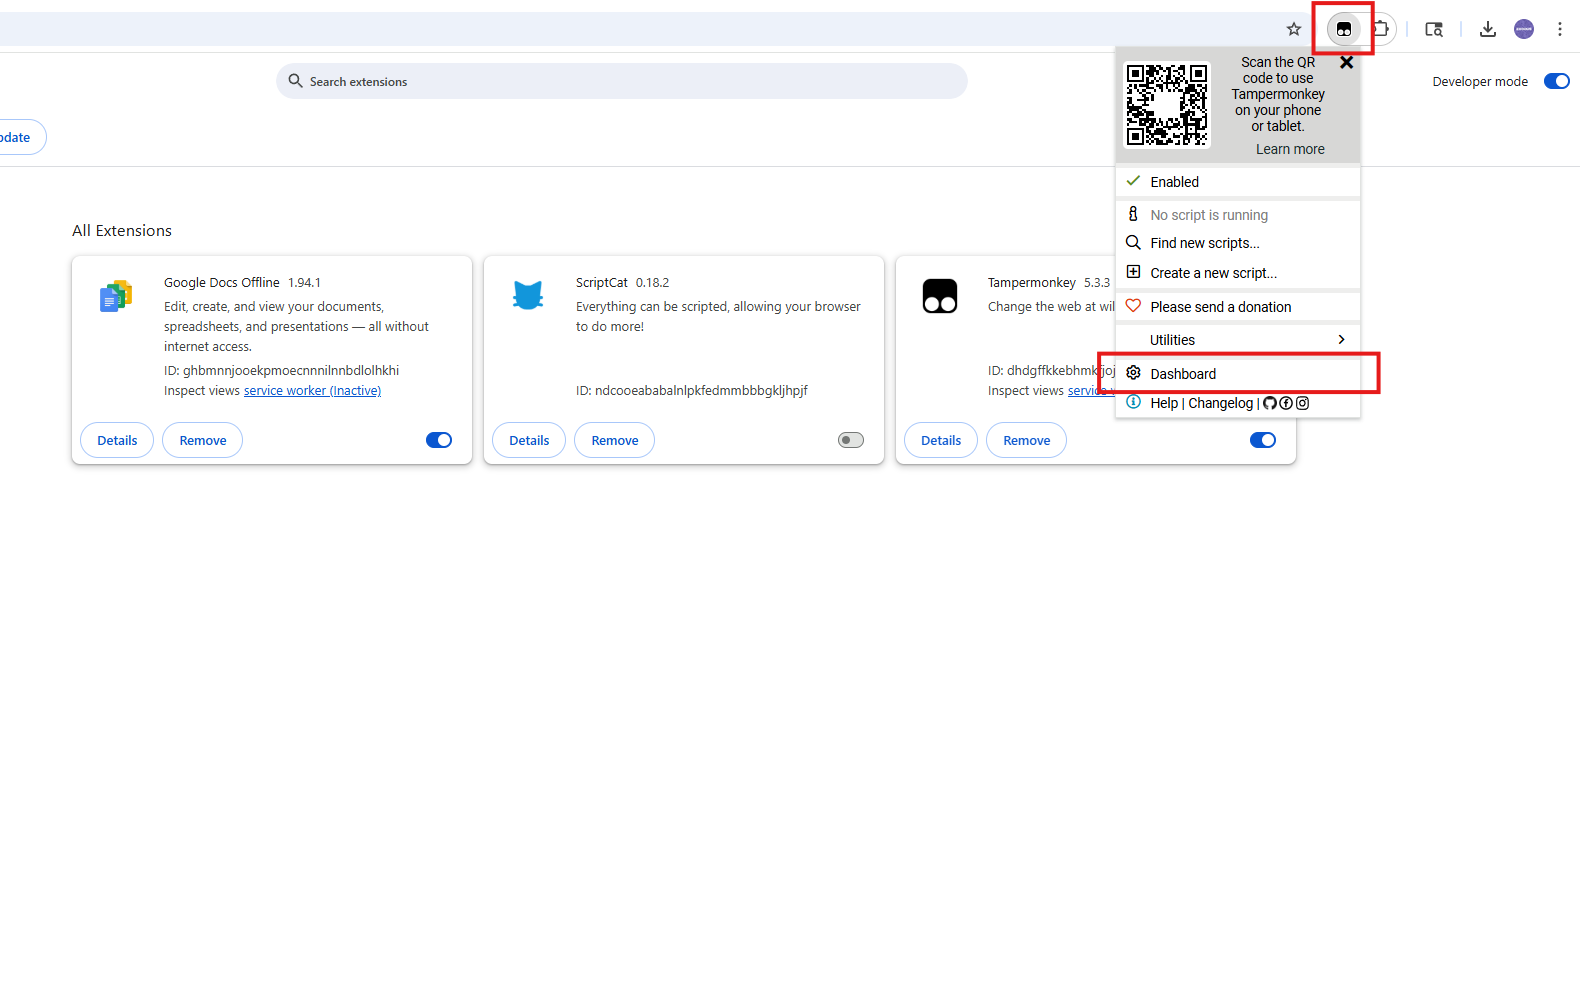Screen dimensions: 1580x994
Task: Click the heart icon beside donation entry
Action: 1133,306
